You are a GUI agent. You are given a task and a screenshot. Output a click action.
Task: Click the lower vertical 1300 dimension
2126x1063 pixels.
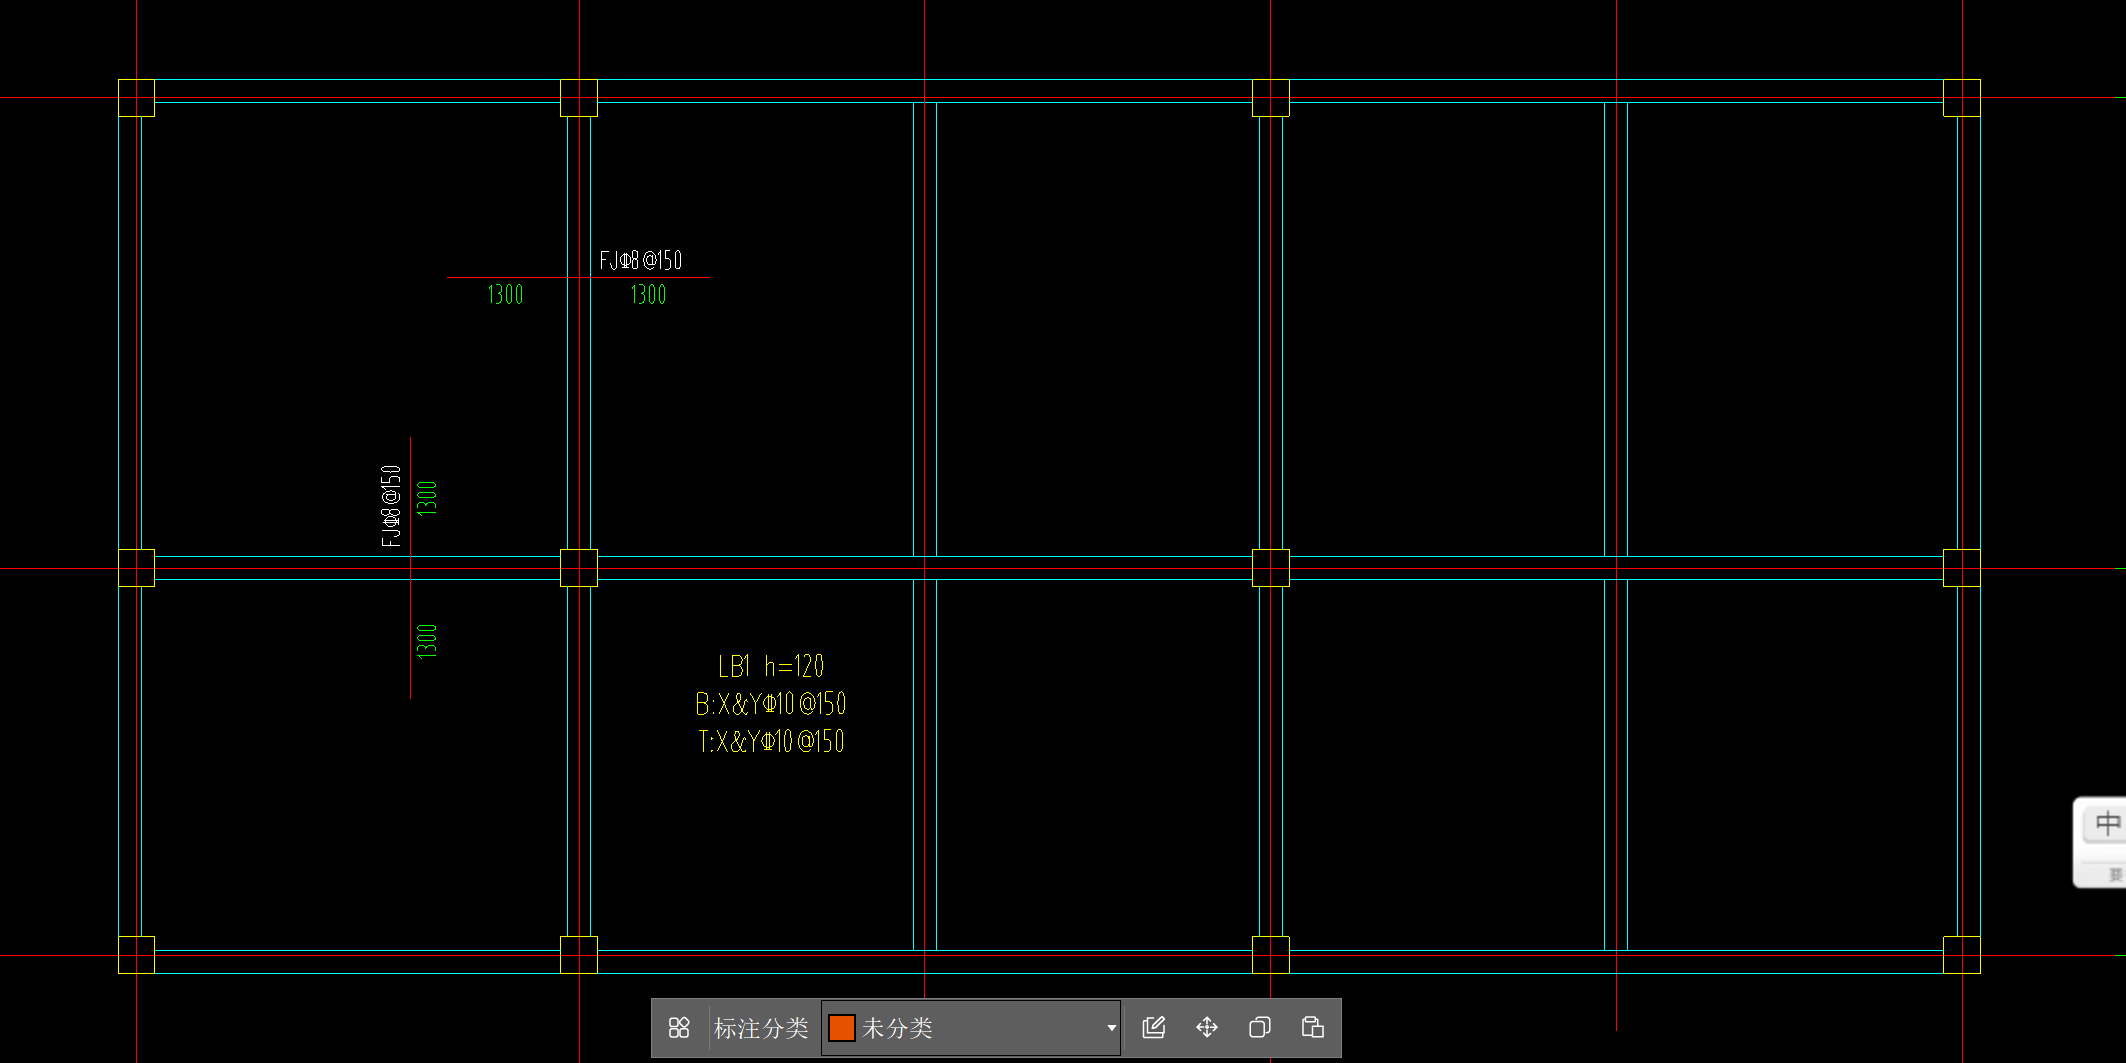[x=427, y=641]
